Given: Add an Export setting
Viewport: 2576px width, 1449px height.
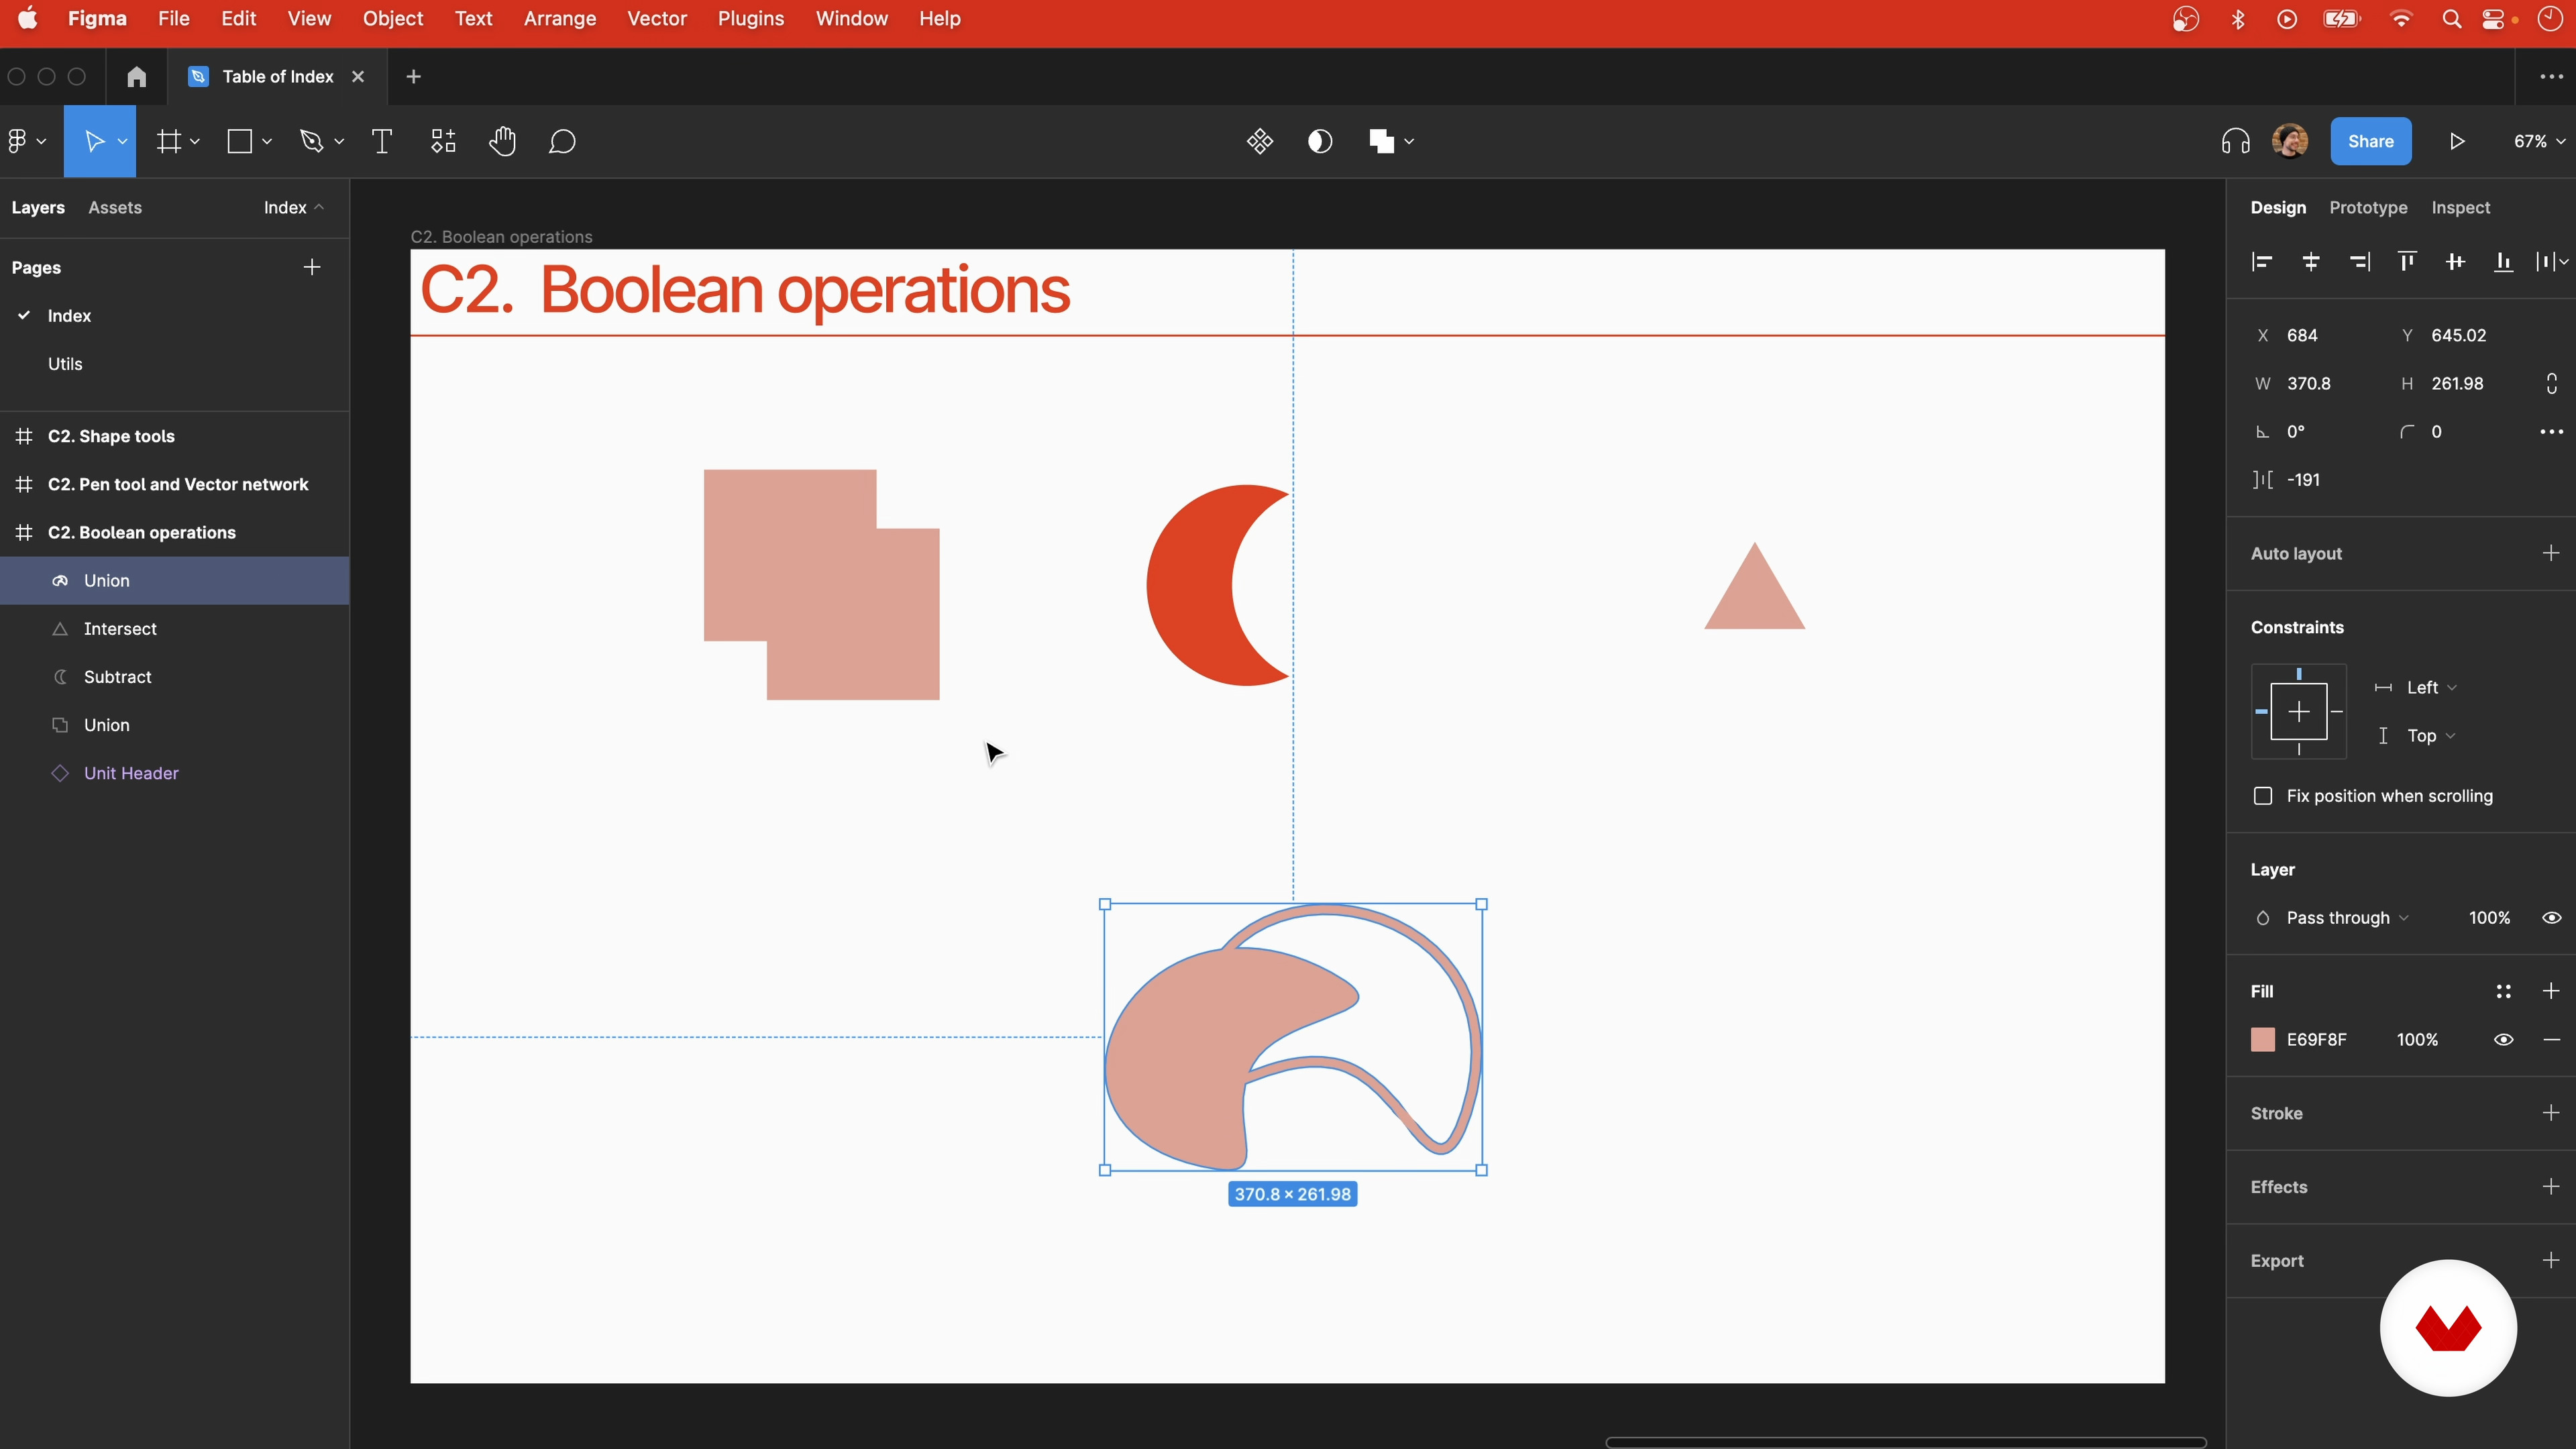Looking at the screenshot, I should point(2551,1261).
